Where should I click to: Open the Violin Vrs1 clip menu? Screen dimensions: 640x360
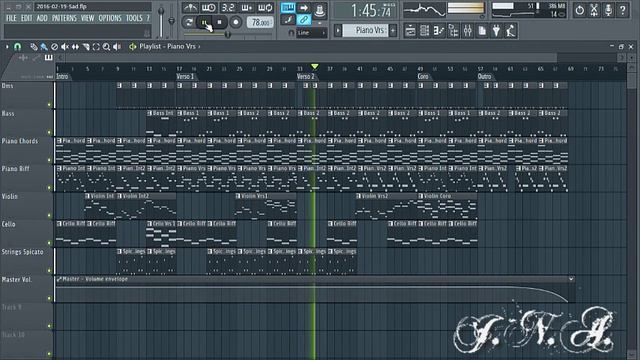[238, 196]
